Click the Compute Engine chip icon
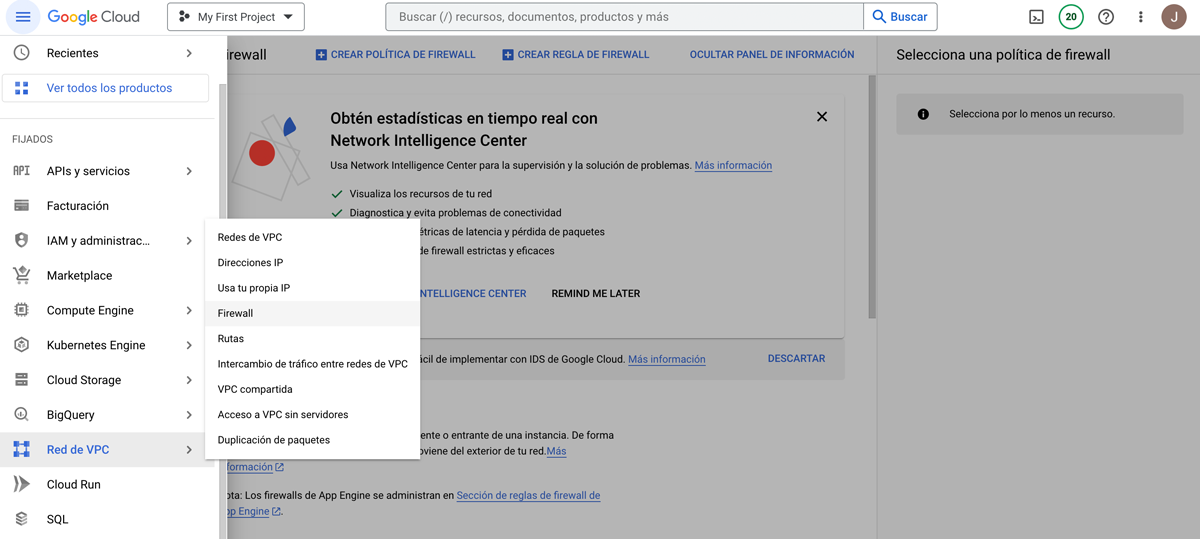 pyautogui.click(x=21, y=310)
